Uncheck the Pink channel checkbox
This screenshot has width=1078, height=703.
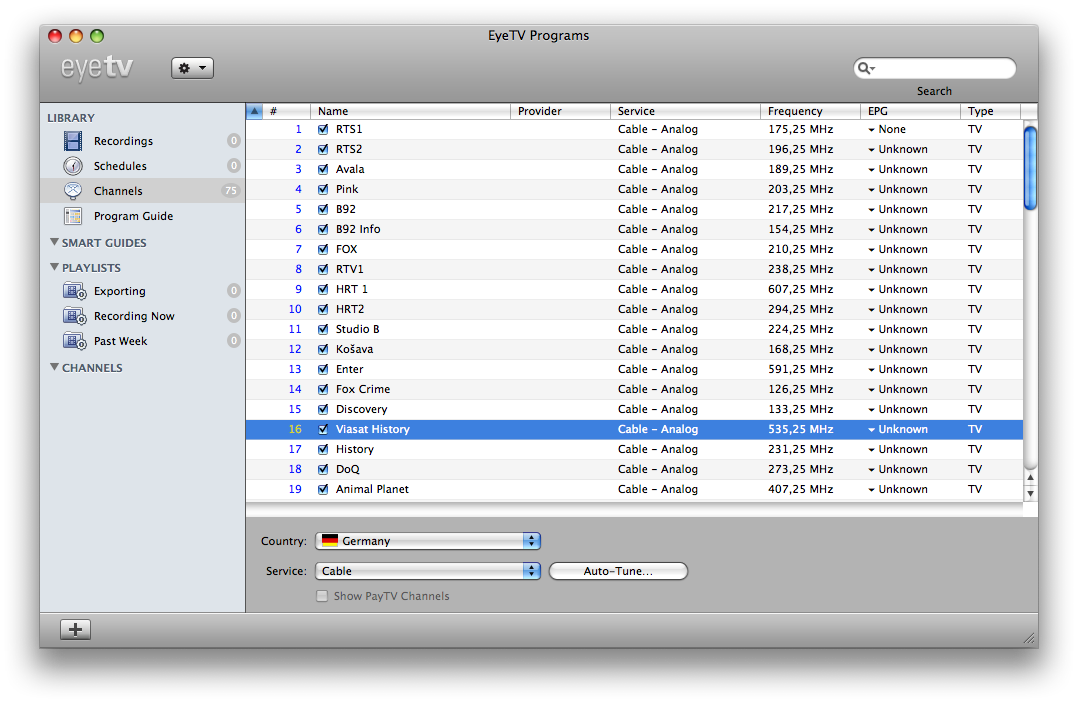(323, 189)
